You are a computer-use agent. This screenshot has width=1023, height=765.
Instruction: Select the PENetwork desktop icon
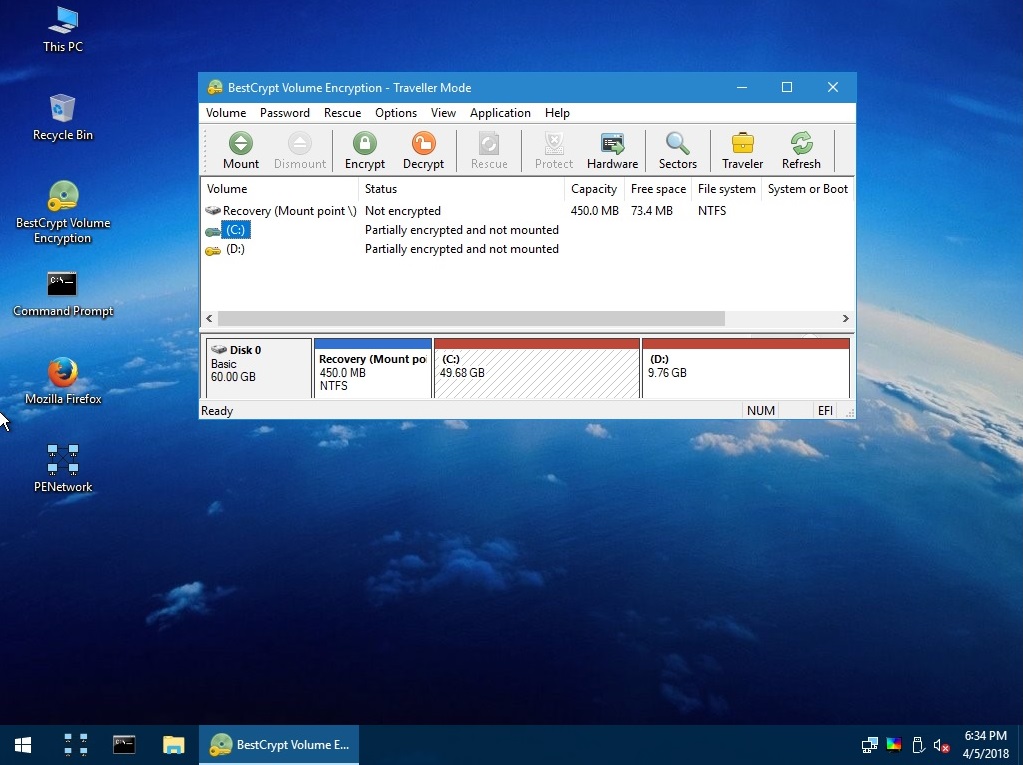click(63, 469)
